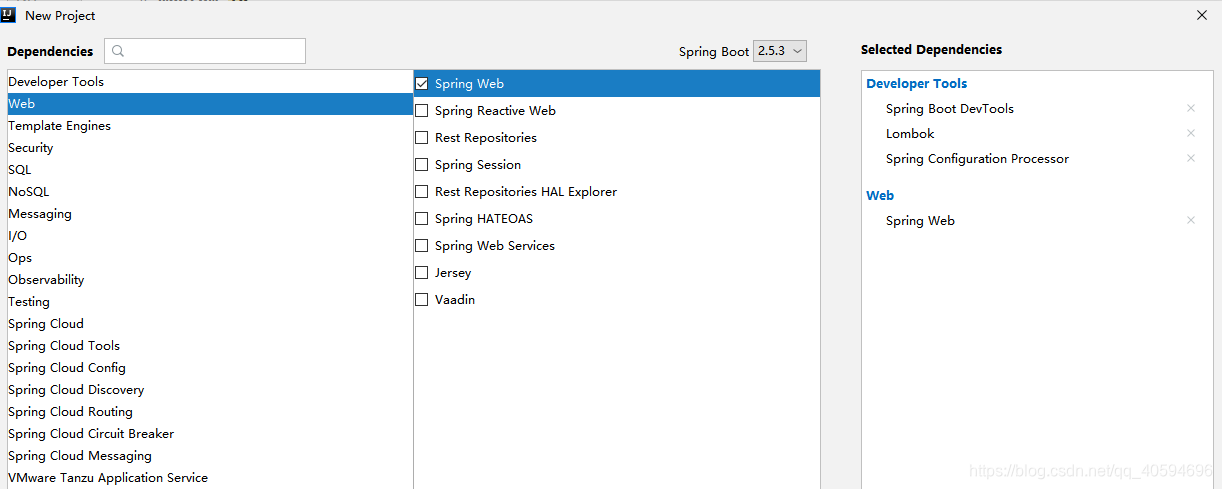Select Spring Boot DevTools in selected list
The image size is (1222, 489).
point(949,109)
